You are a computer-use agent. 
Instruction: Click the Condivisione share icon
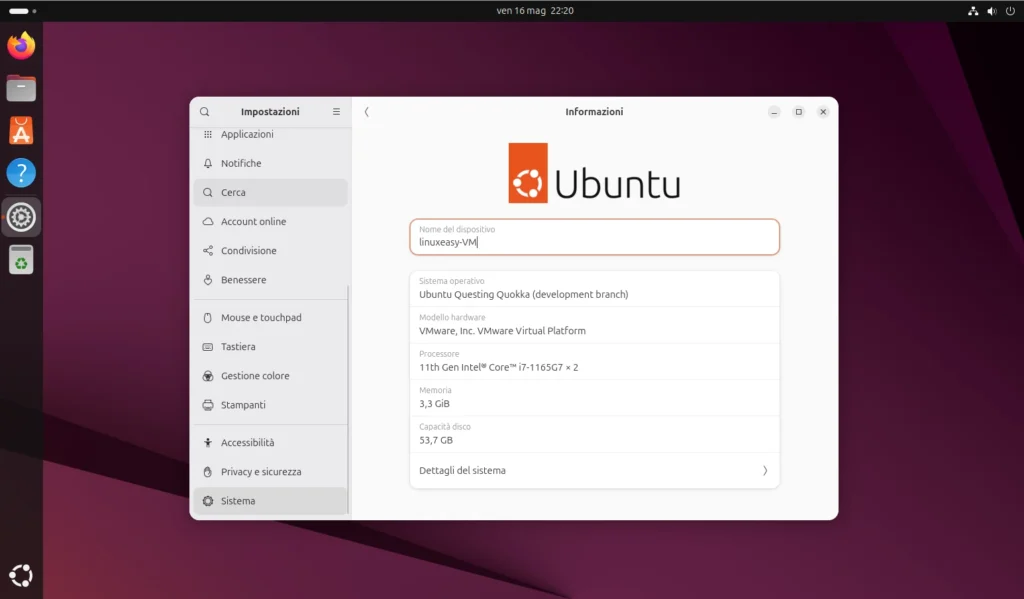(208, 251)
